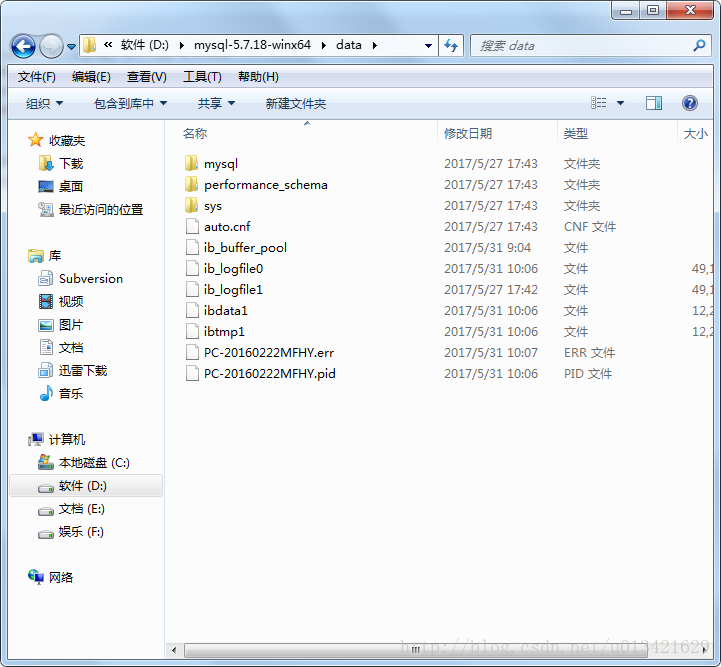Open the 组织 dropdown
Screen dimensions: 721x667
click(x=45, y=103)
